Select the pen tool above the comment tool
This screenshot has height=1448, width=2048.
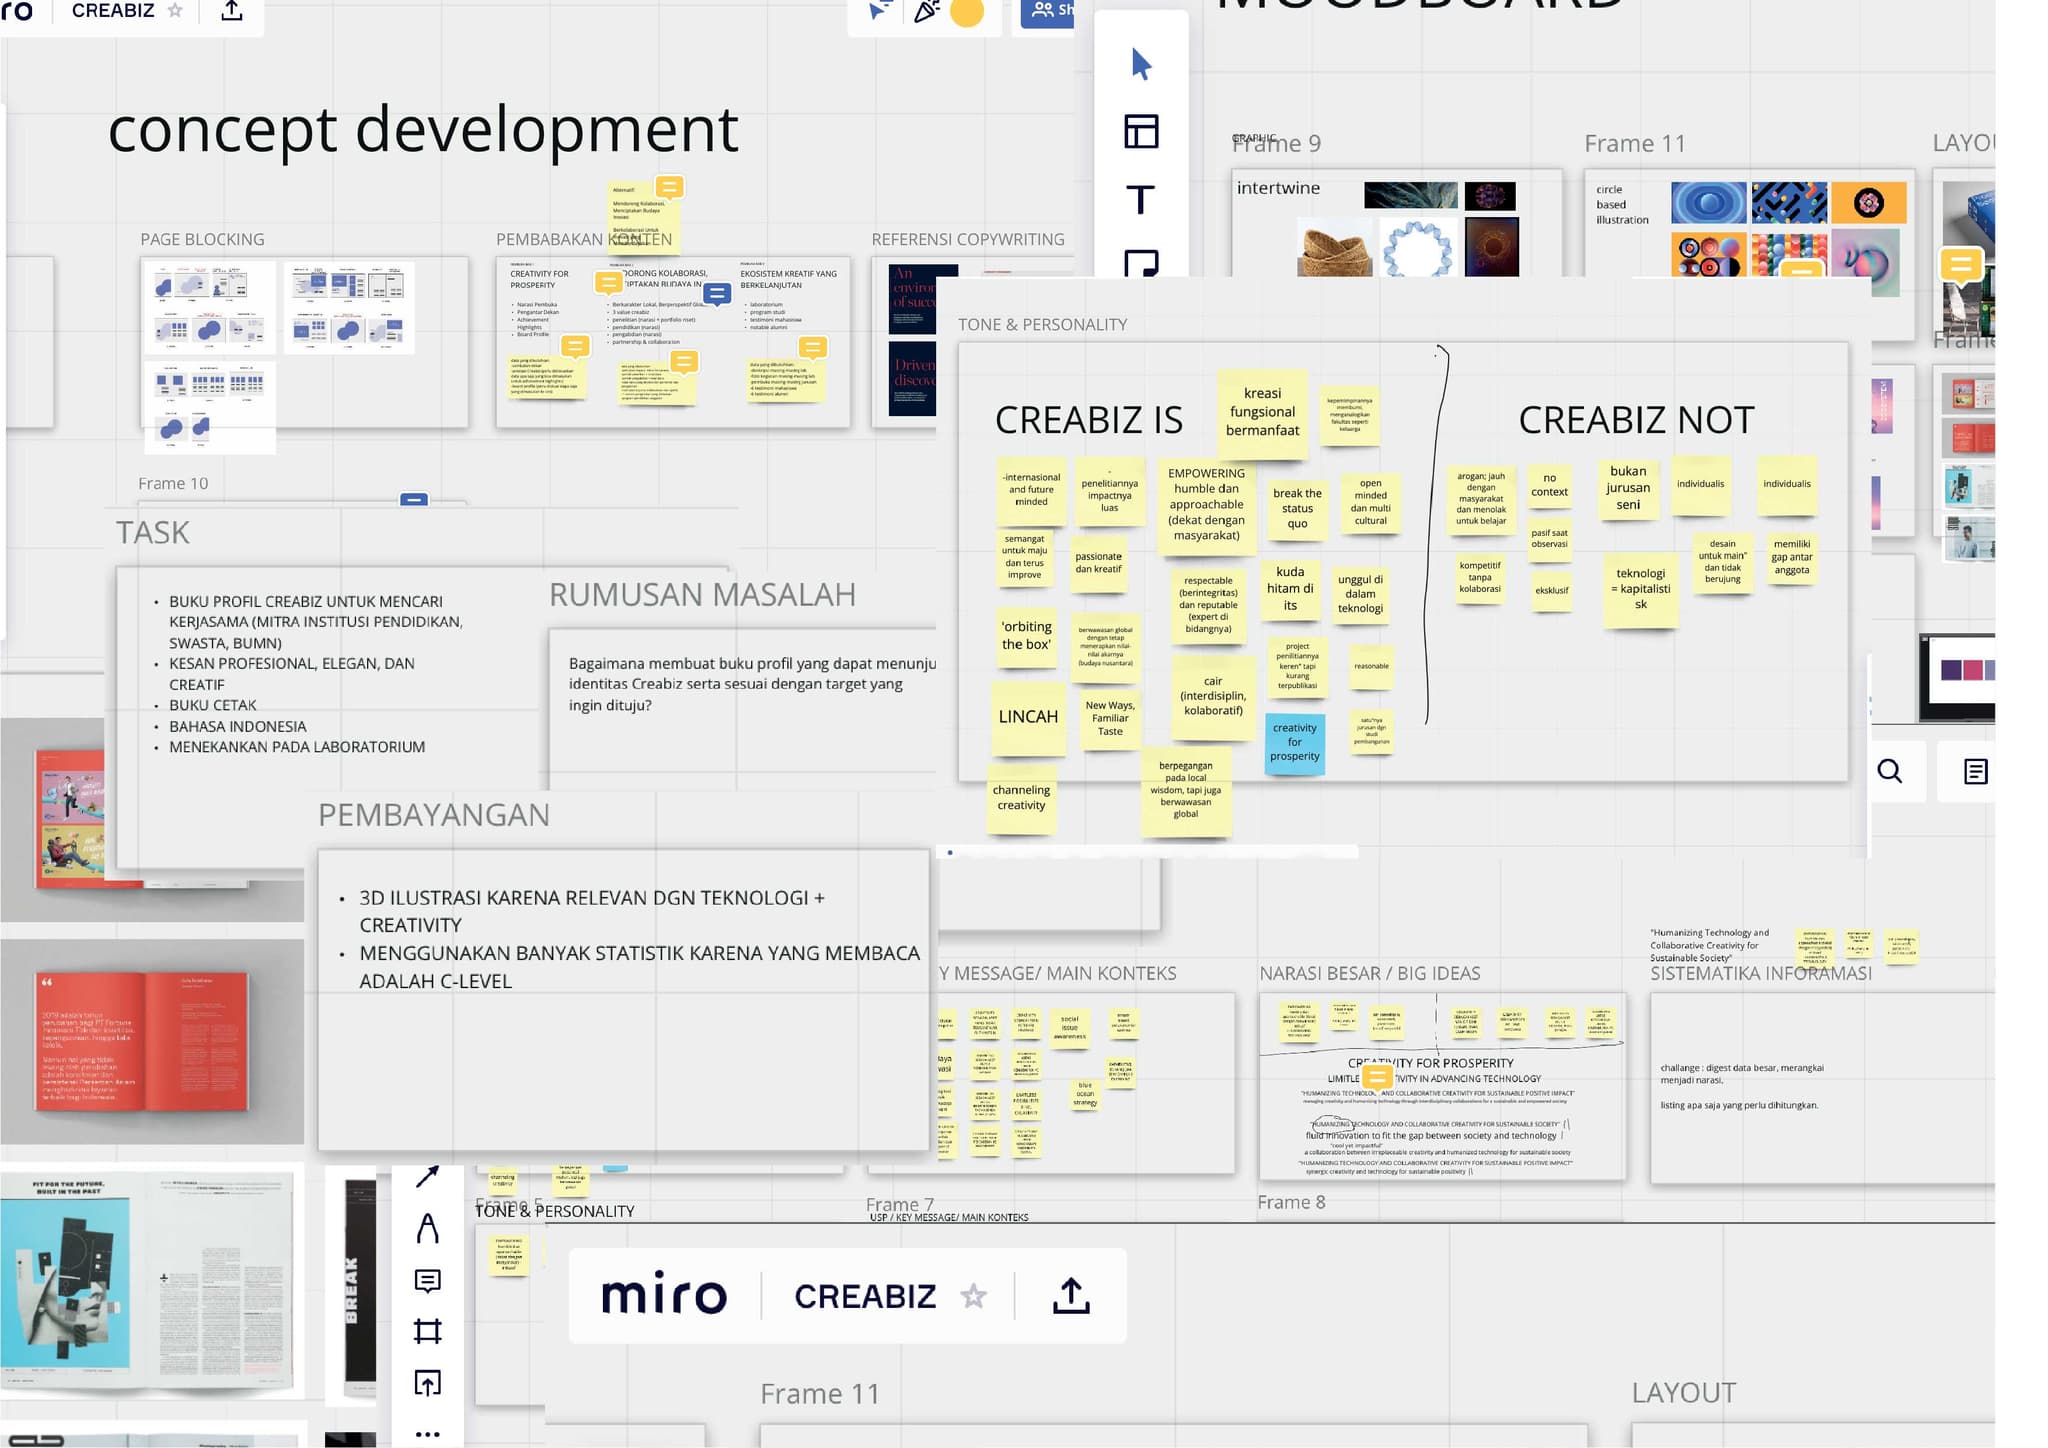point(427,1228)
